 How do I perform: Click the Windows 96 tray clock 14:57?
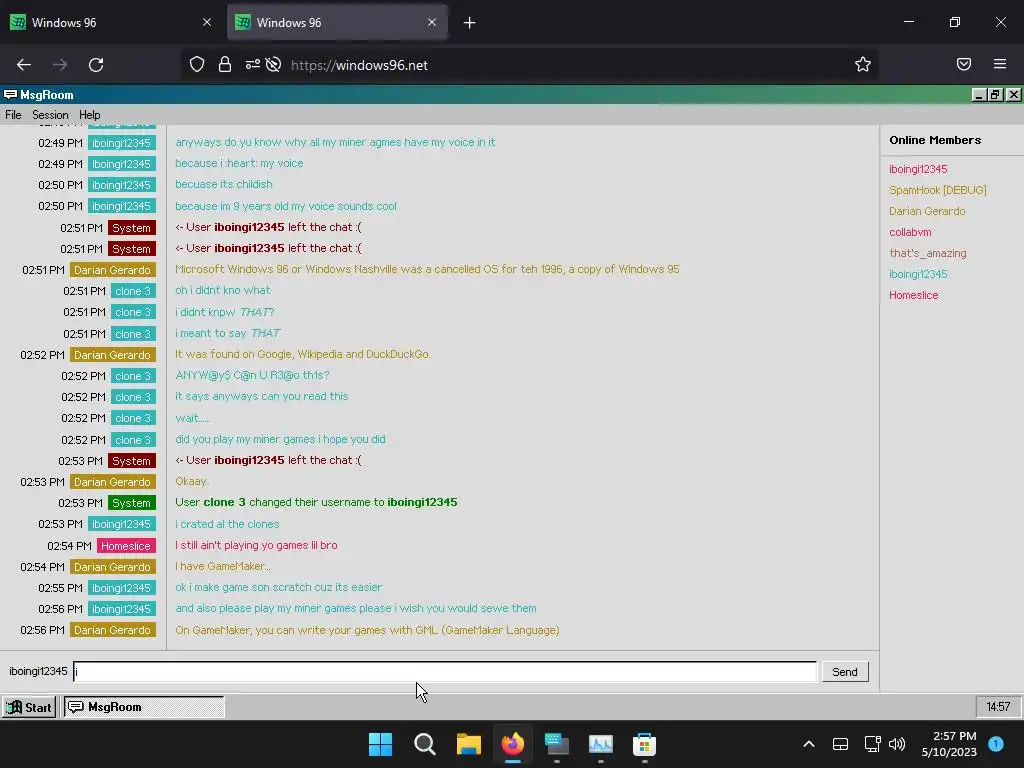(998, 707)
